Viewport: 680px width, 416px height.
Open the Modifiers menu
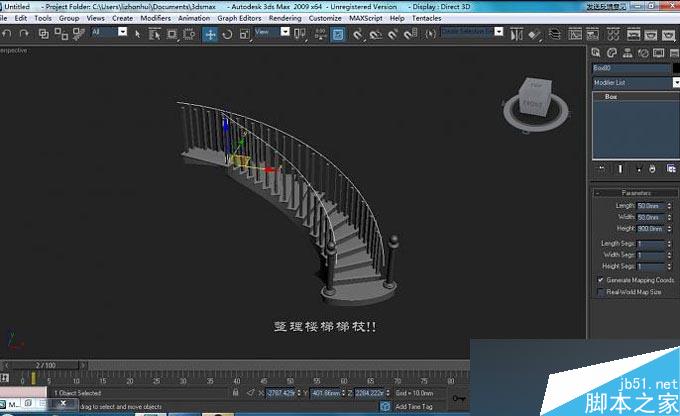pos(155,18)
